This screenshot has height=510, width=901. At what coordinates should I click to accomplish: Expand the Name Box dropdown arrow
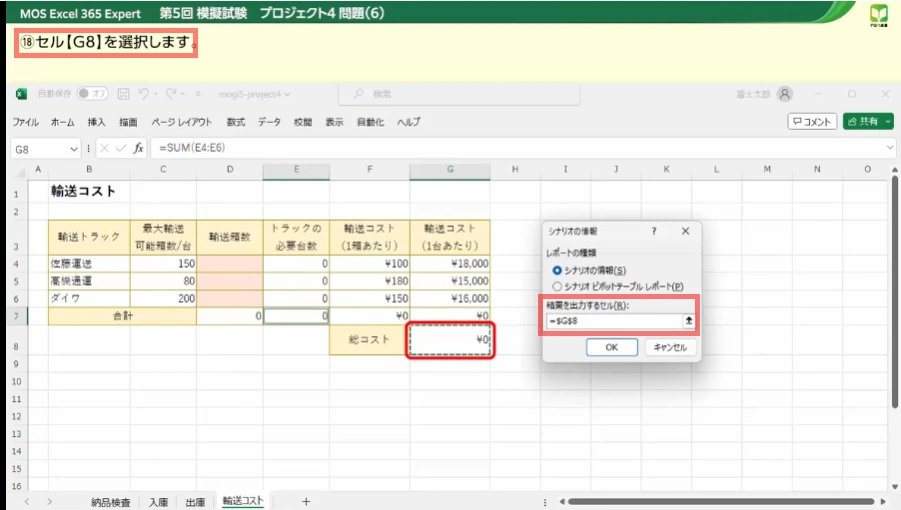(x=74, y=149)
